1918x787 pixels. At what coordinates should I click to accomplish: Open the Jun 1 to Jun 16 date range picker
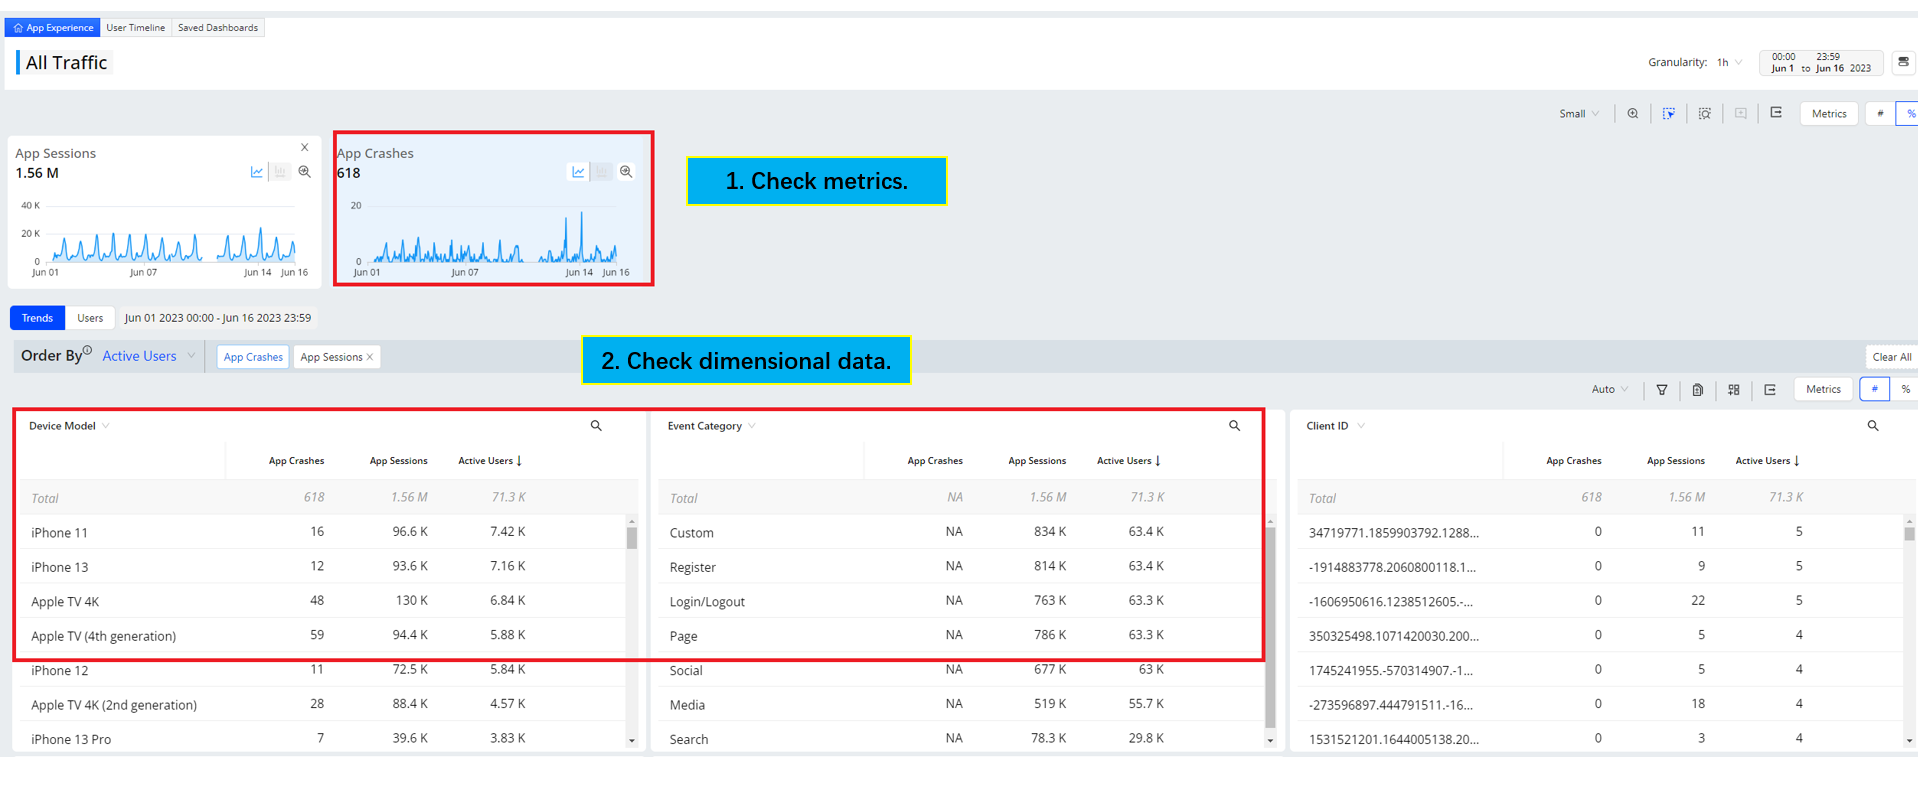[x=1820, y=63]
